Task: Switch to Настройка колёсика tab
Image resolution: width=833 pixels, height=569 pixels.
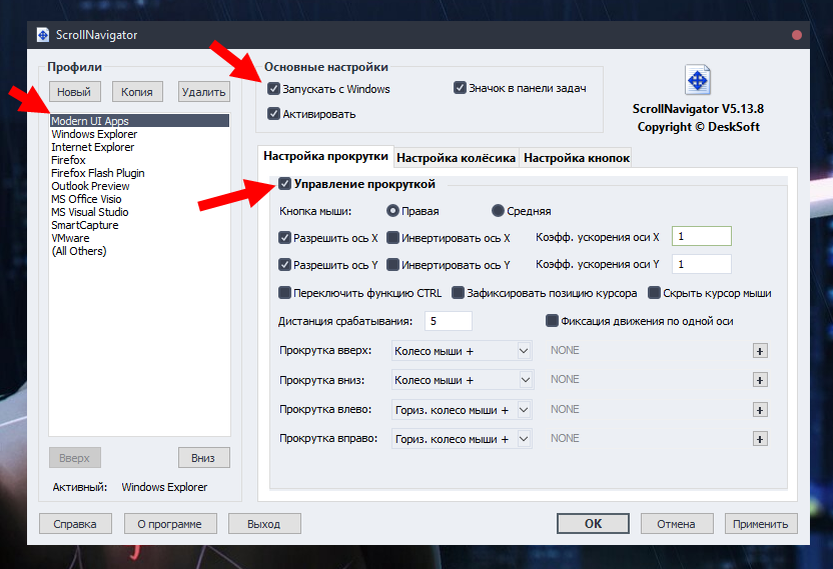Action: point(456,158)
